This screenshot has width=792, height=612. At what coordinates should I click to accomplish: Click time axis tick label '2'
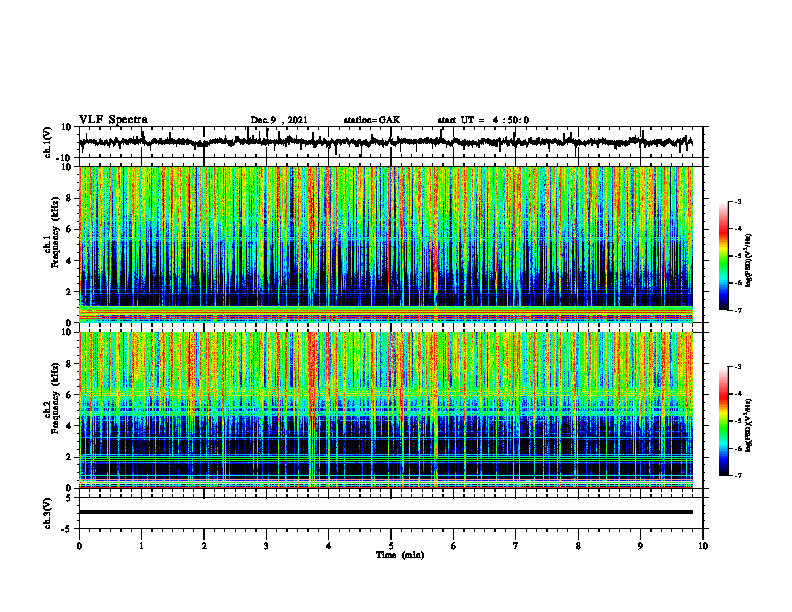pyautogui.click(x=204, y=546)
